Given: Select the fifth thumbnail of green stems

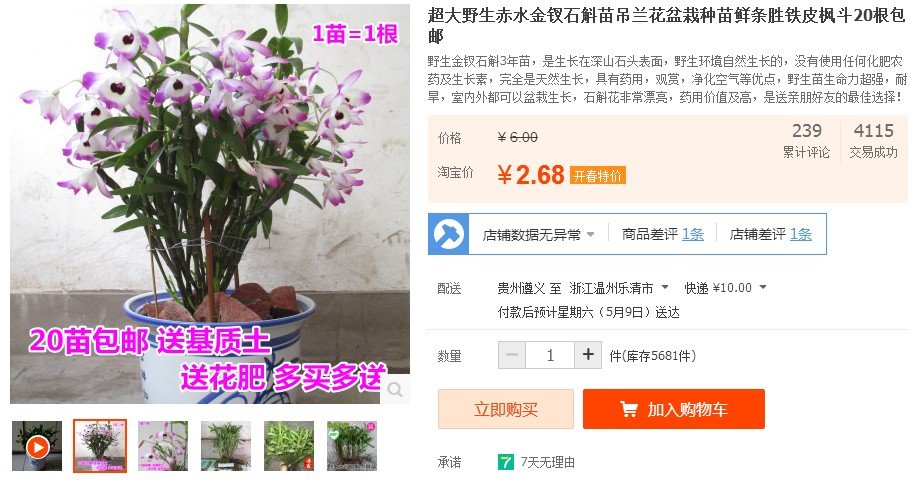Looking at the screenshot, I should click(x=289, y=446).
